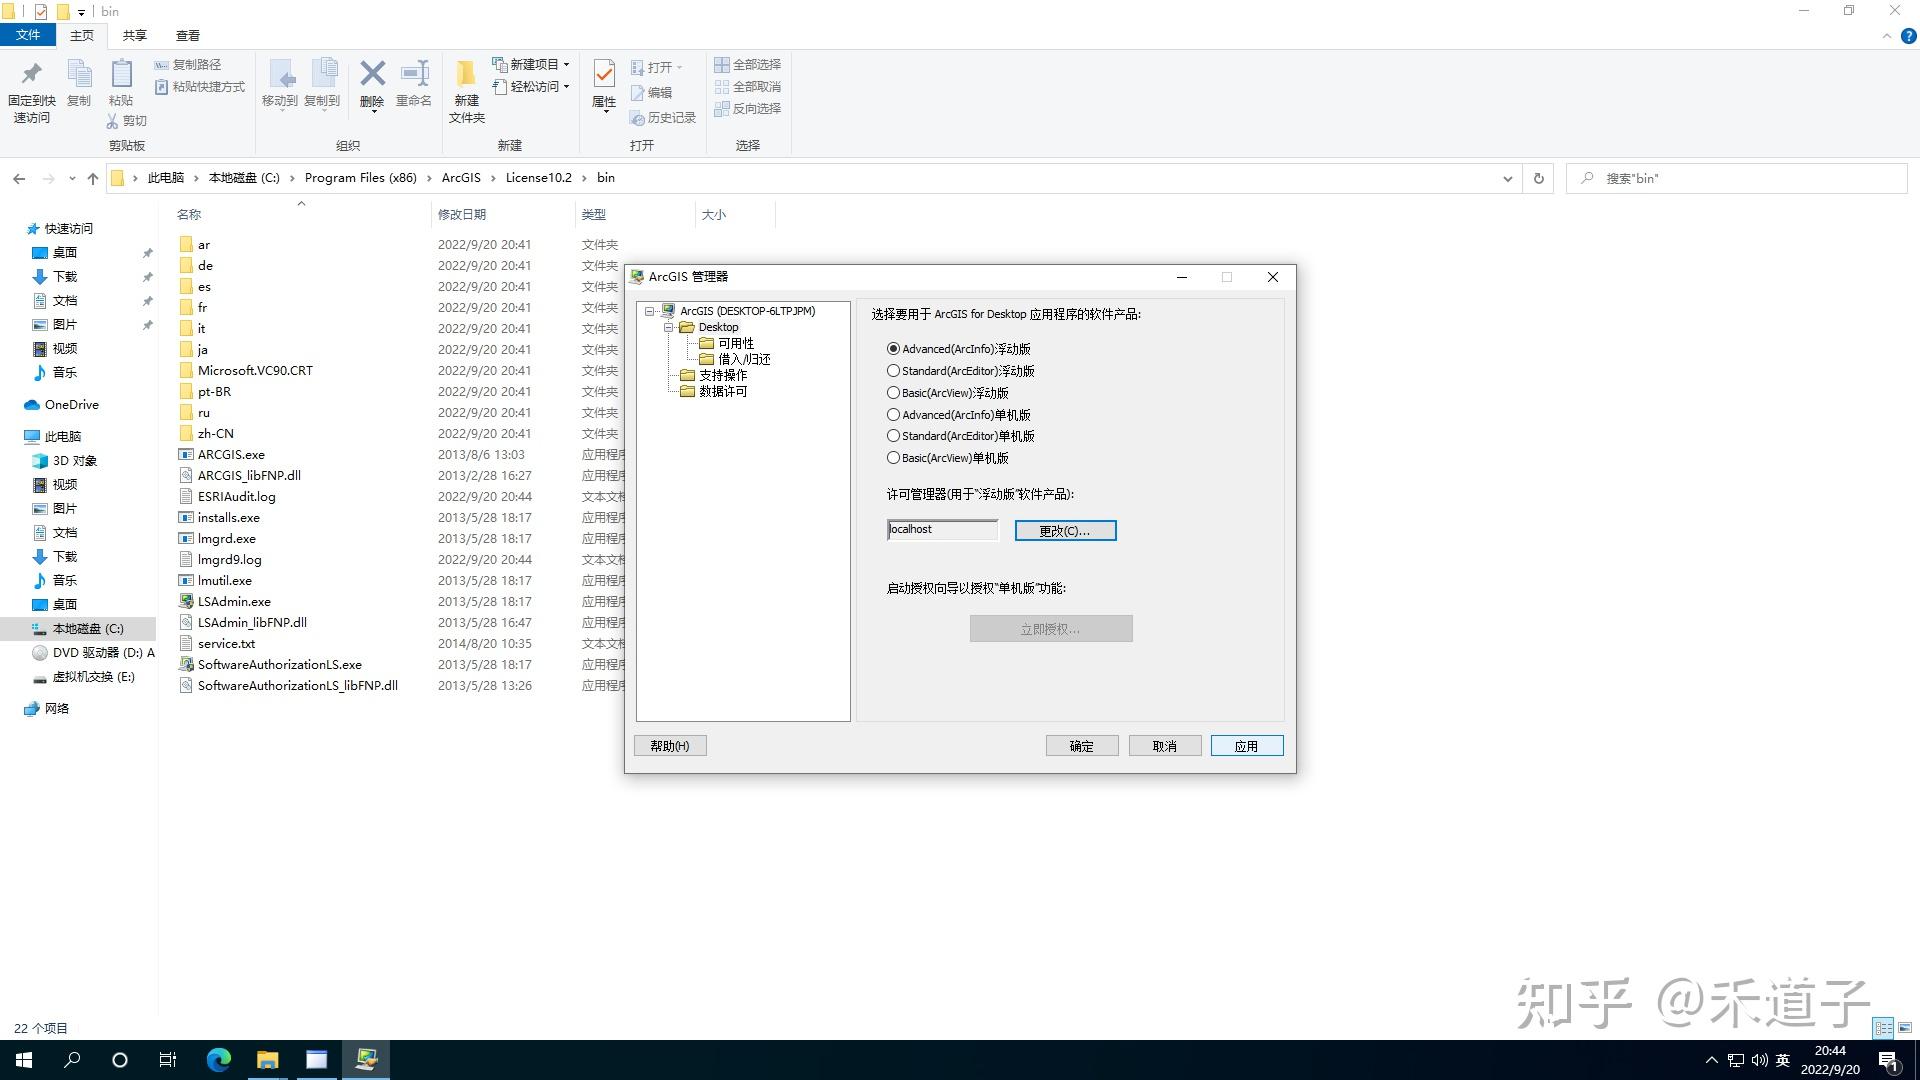This screenshot has height=1080, width=1920.
Task: Switch to large icons view in status bar
Action: 1905,1028
